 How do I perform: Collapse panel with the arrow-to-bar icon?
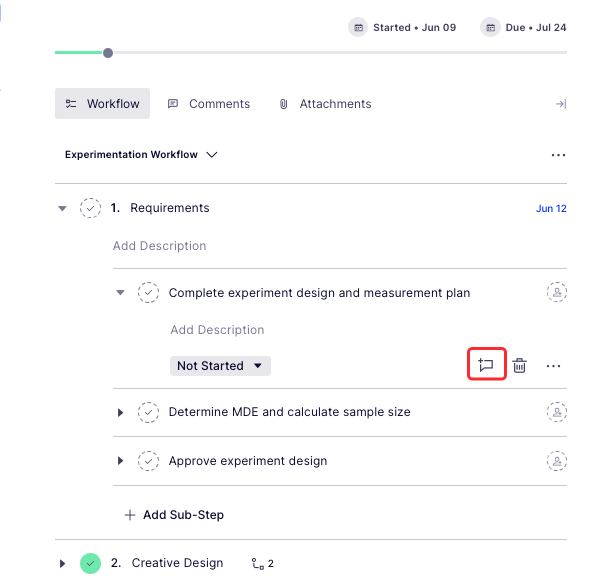coord(561,104)
